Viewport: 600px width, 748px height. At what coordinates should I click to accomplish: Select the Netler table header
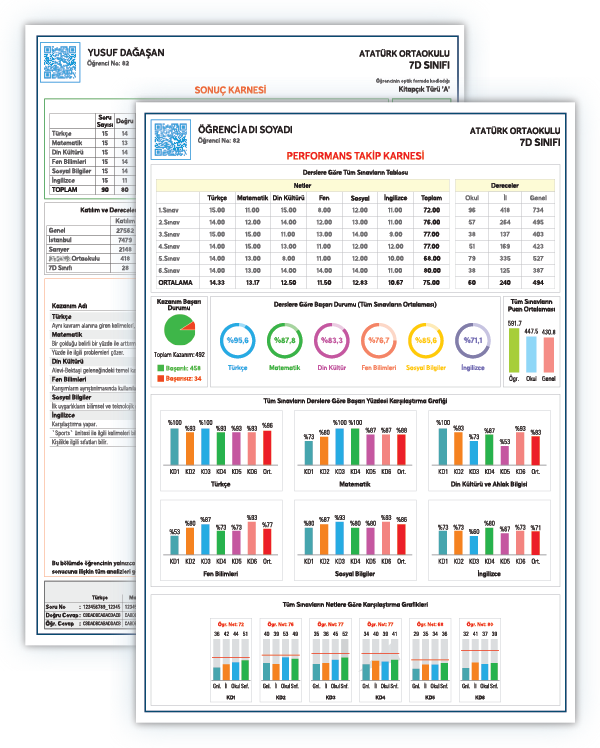coord(302,185)
